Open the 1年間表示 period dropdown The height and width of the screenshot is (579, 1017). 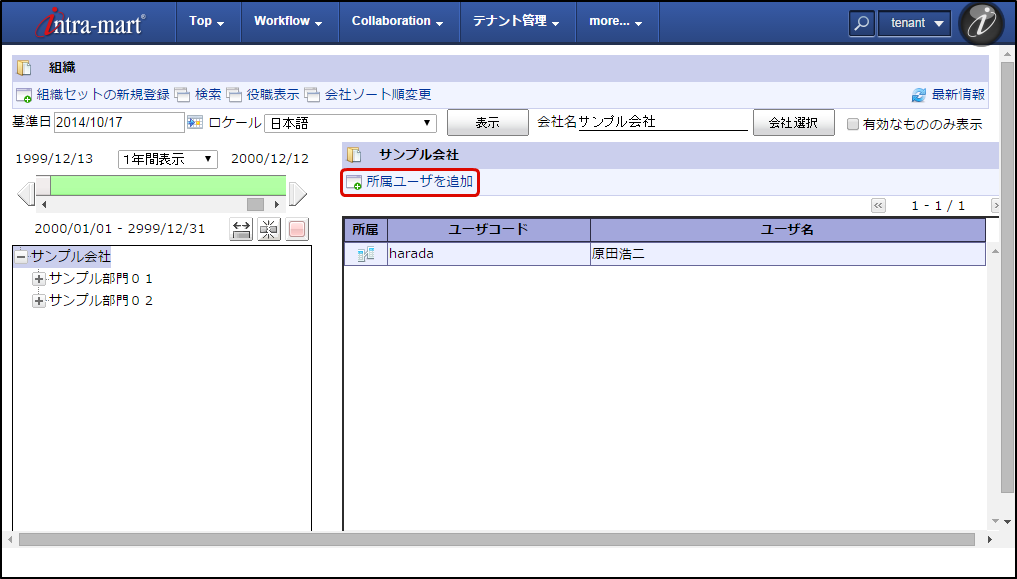point(168,159)
